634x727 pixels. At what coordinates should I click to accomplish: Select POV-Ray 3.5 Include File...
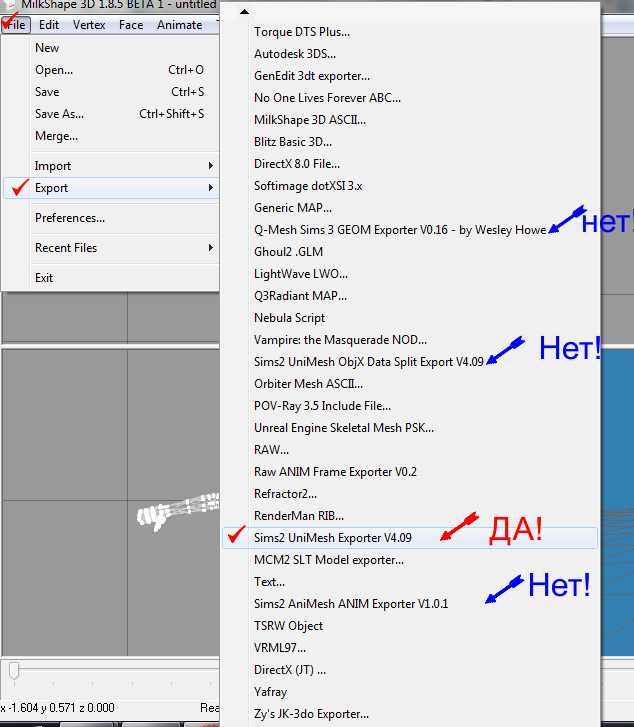410,406
